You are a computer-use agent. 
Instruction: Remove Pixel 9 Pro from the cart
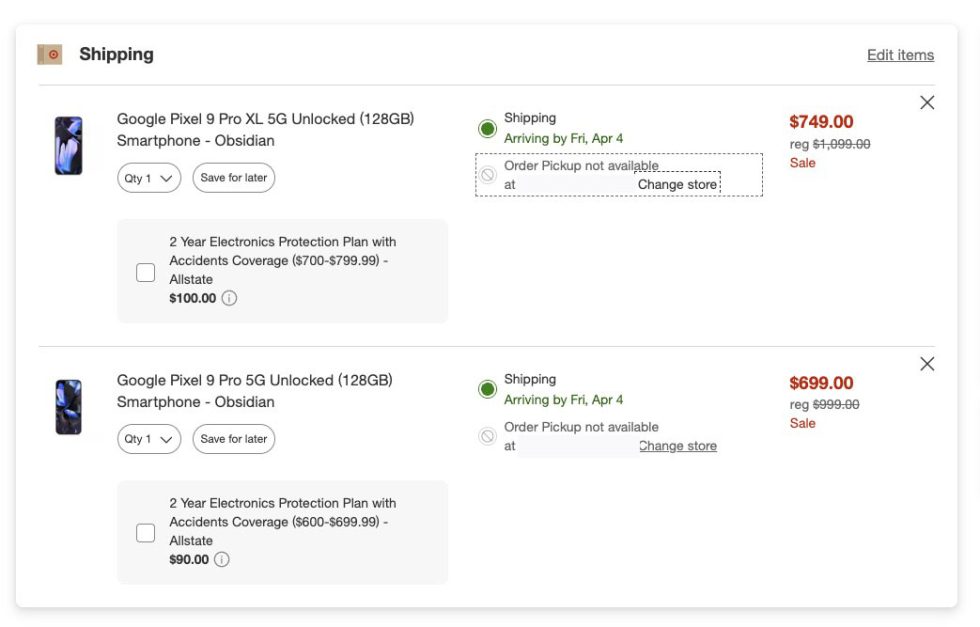(x=926, y=363)
